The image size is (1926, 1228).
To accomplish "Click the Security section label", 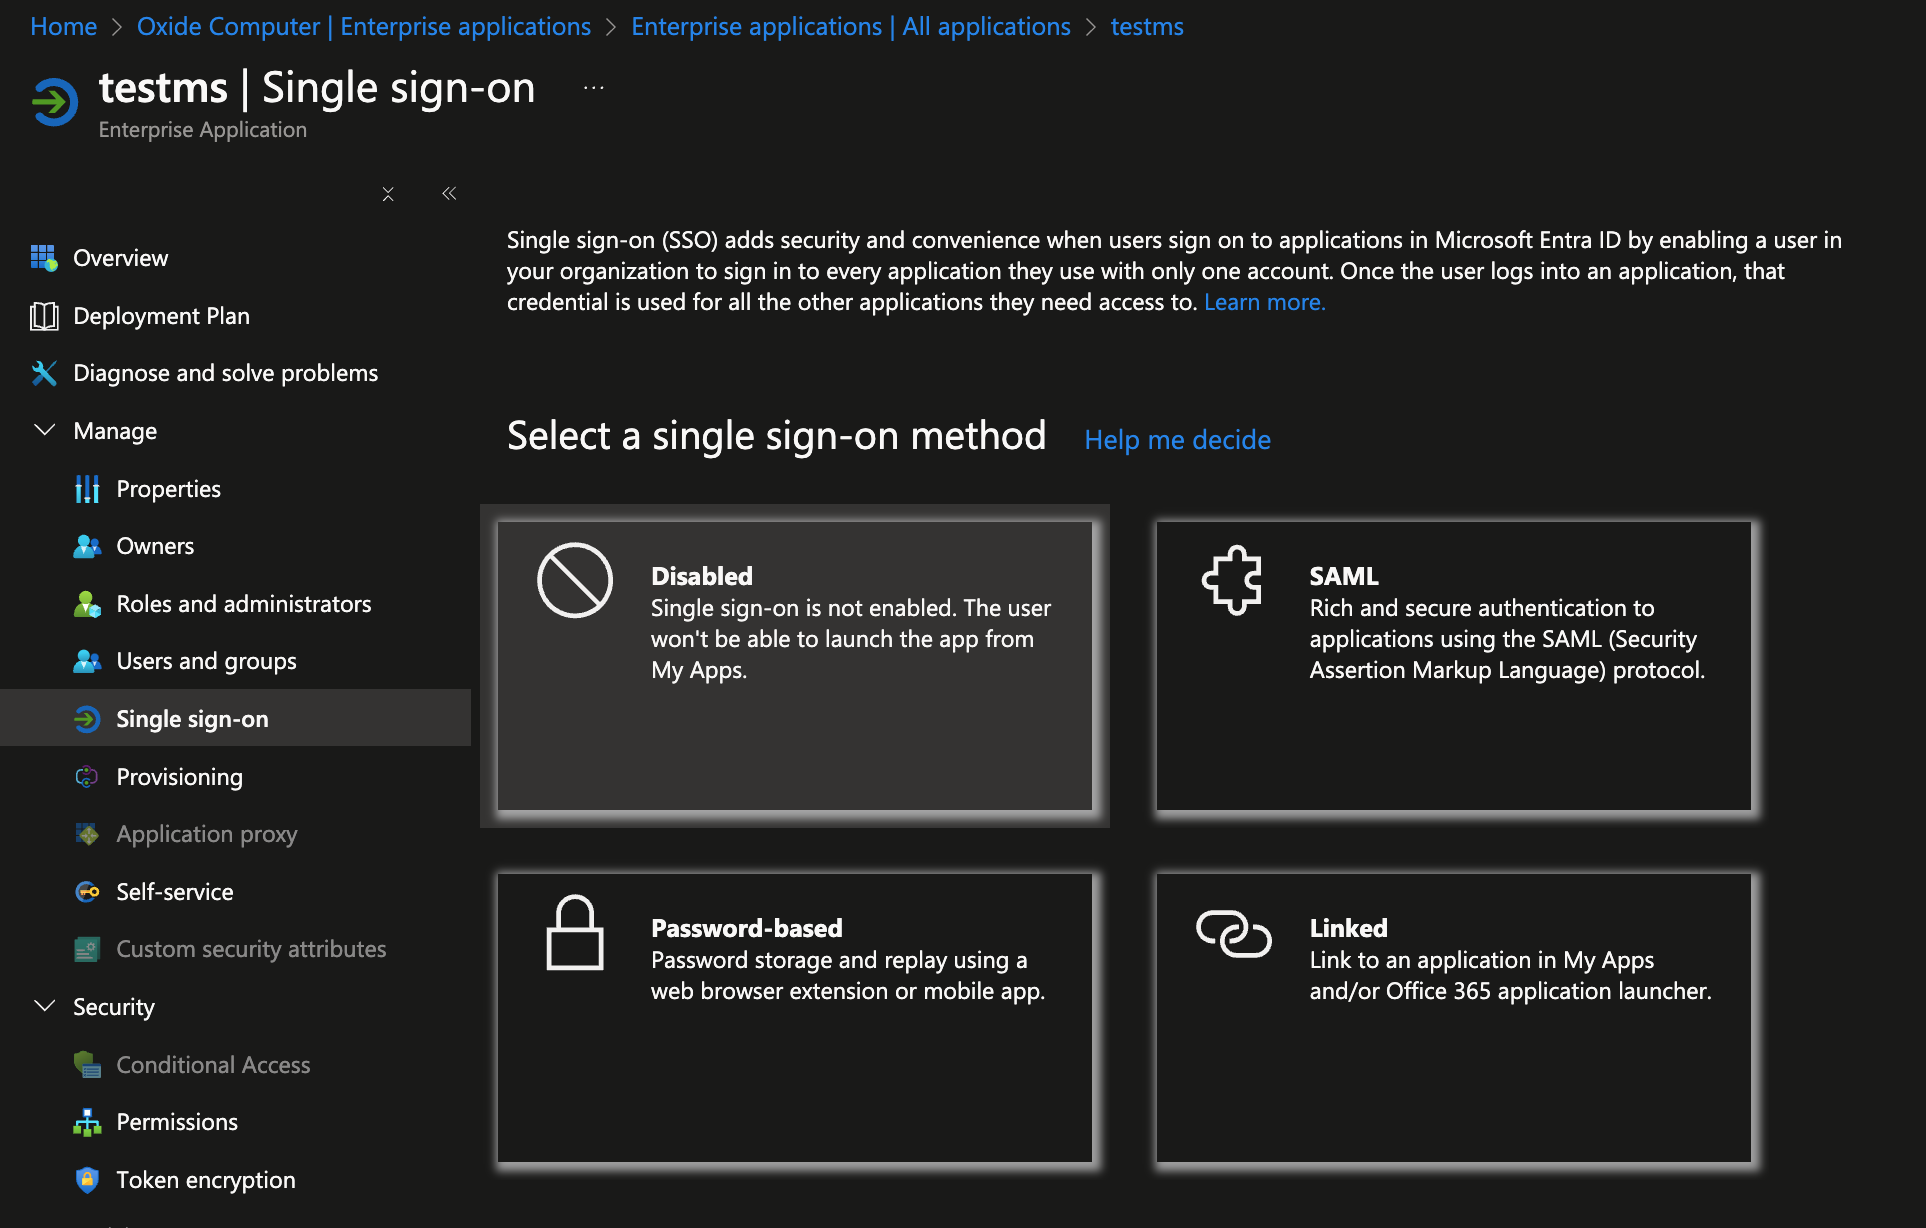I will click(114, 1007).
